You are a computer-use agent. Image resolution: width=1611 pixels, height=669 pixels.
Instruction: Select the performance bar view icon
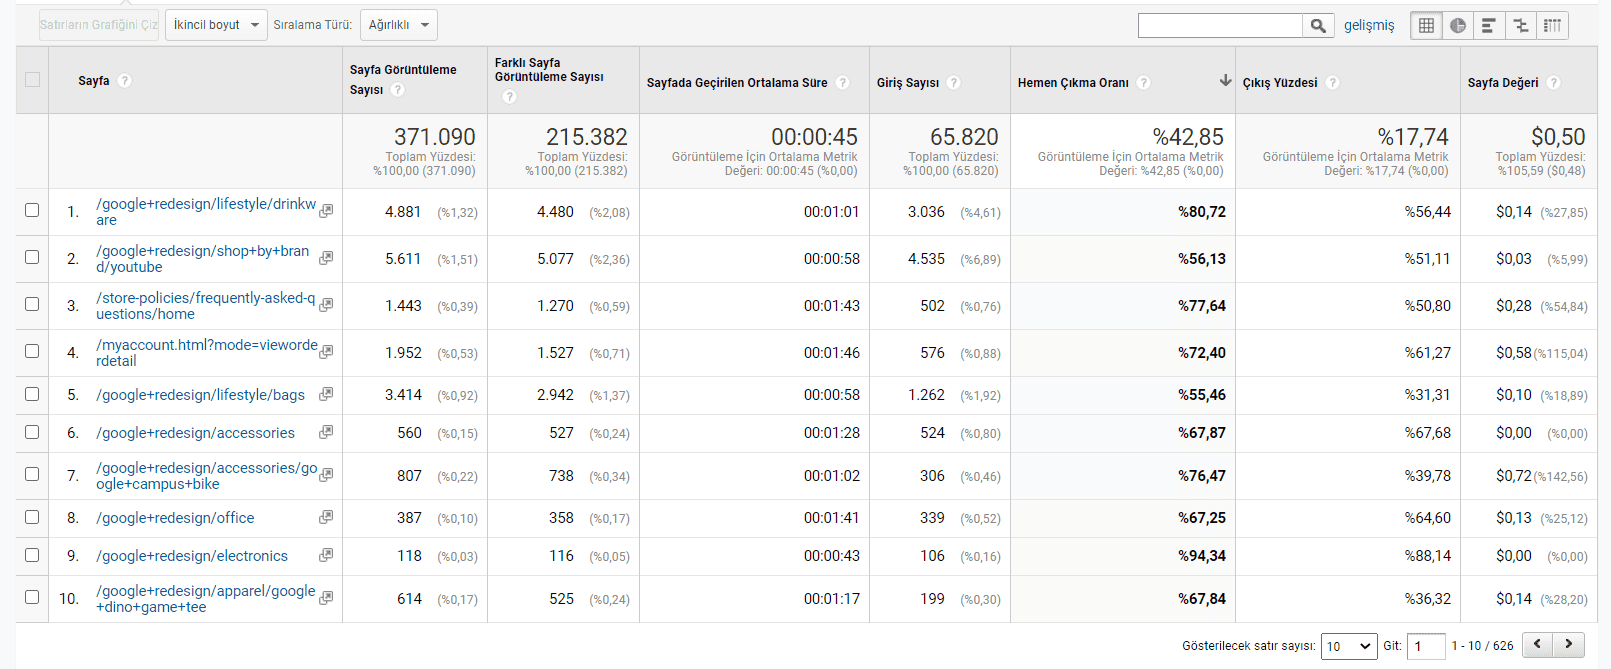1489,25
